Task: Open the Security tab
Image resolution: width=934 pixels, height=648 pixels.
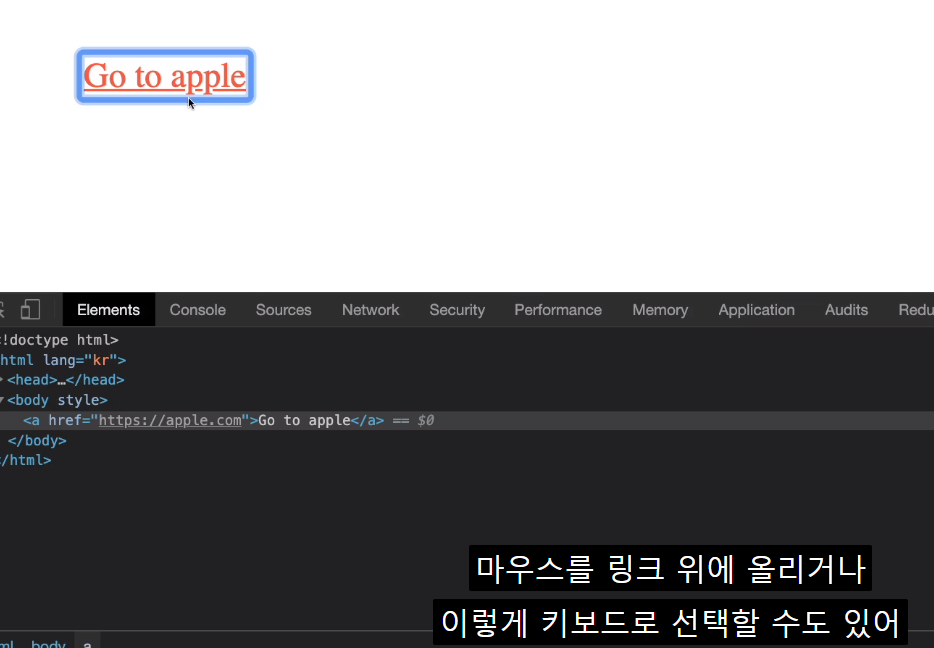Action: [457, 310]
